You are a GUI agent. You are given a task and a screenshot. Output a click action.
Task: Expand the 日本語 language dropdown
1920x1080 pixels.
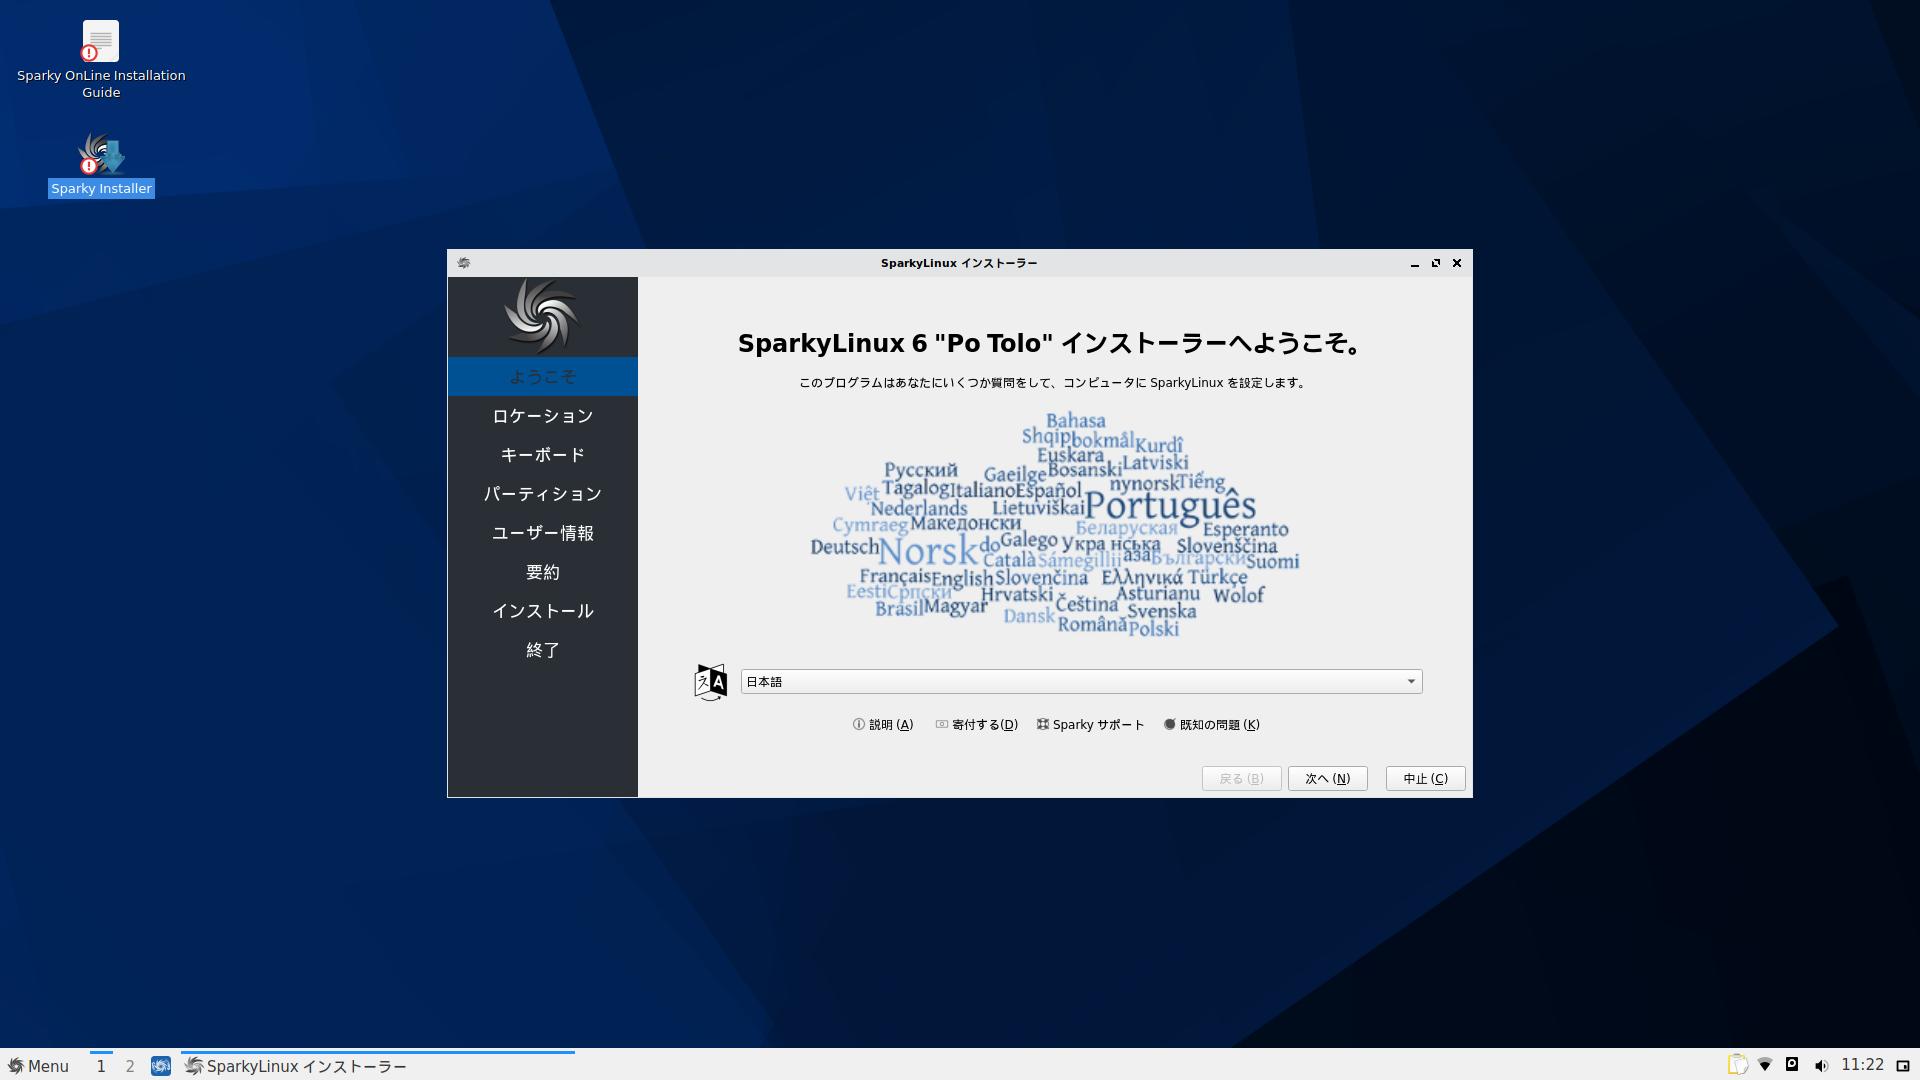(x=1080, y=682)
